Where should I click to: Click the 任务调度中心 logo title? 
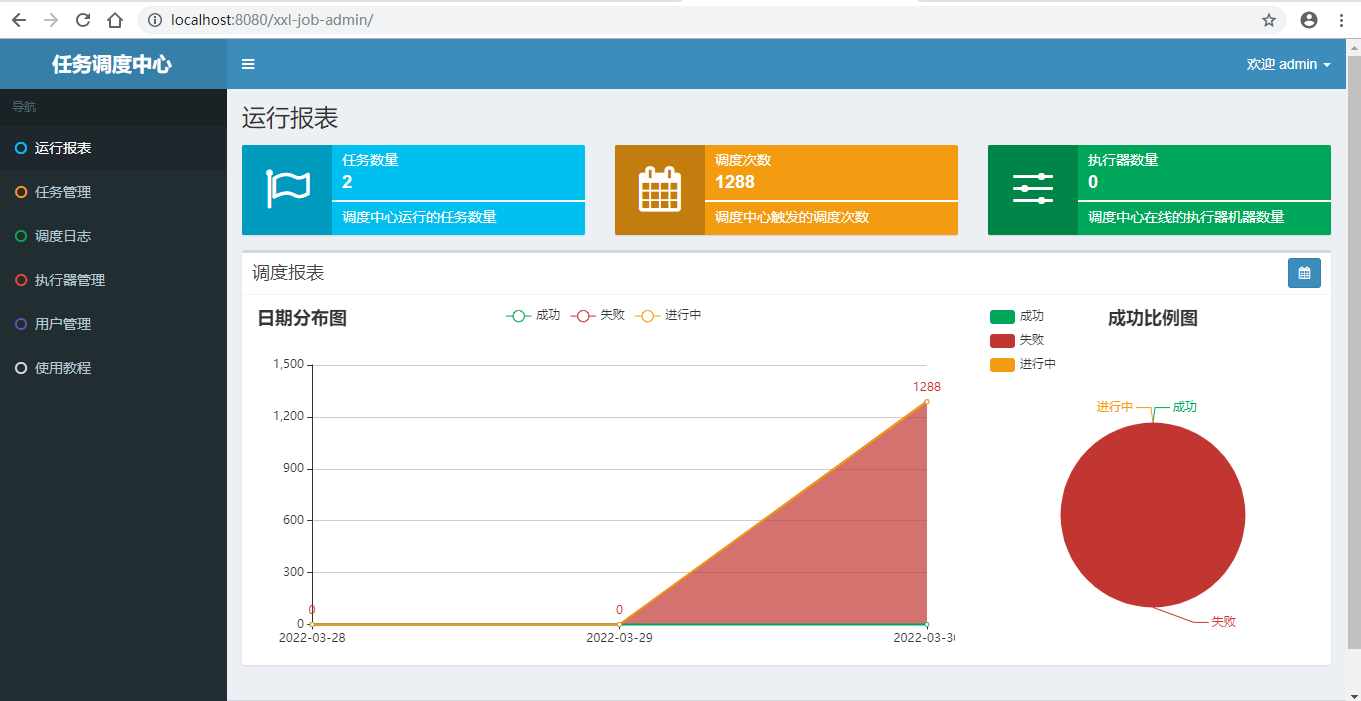click(112, 65)
